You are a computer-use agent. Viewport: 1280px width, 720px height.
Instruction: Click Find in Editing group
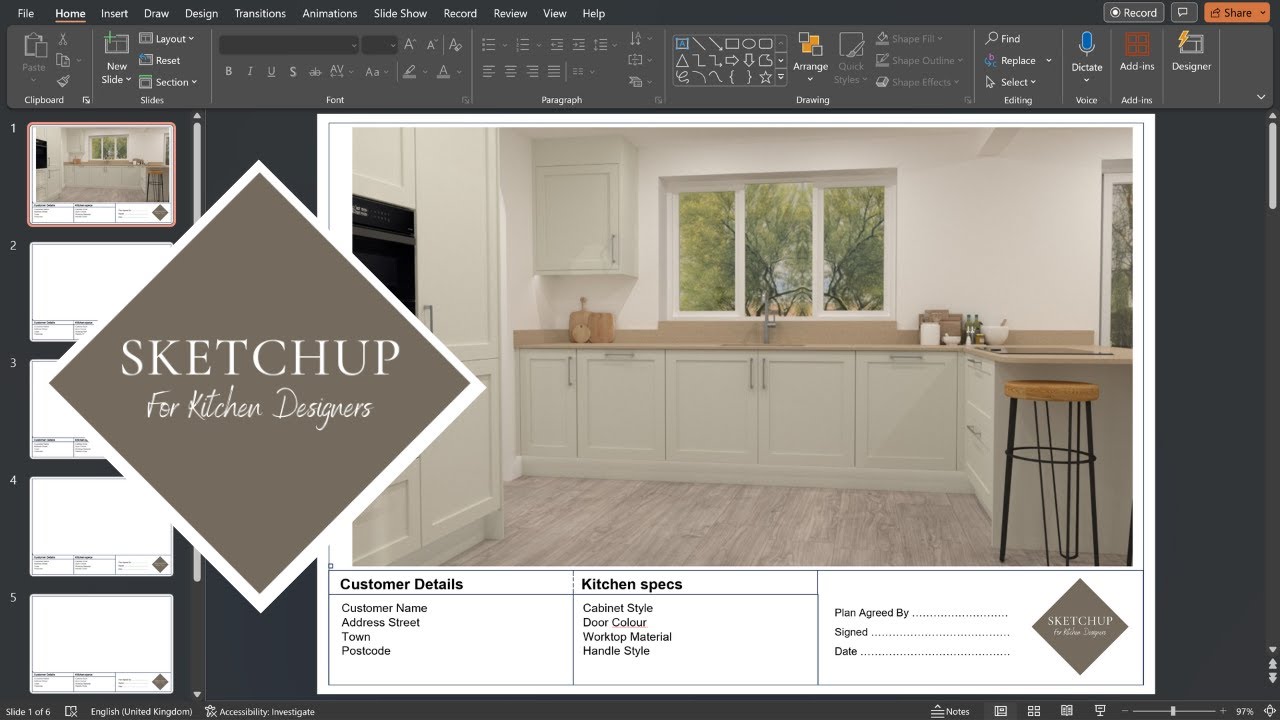pos(1003,38)
